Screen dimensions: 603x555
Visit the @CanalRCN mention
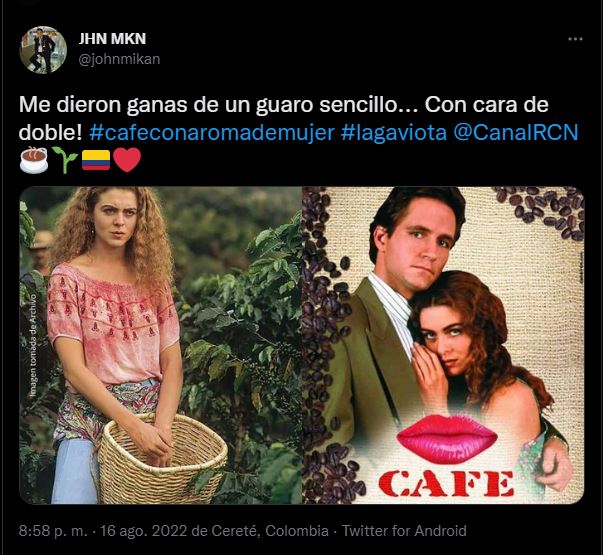(516, 133)
